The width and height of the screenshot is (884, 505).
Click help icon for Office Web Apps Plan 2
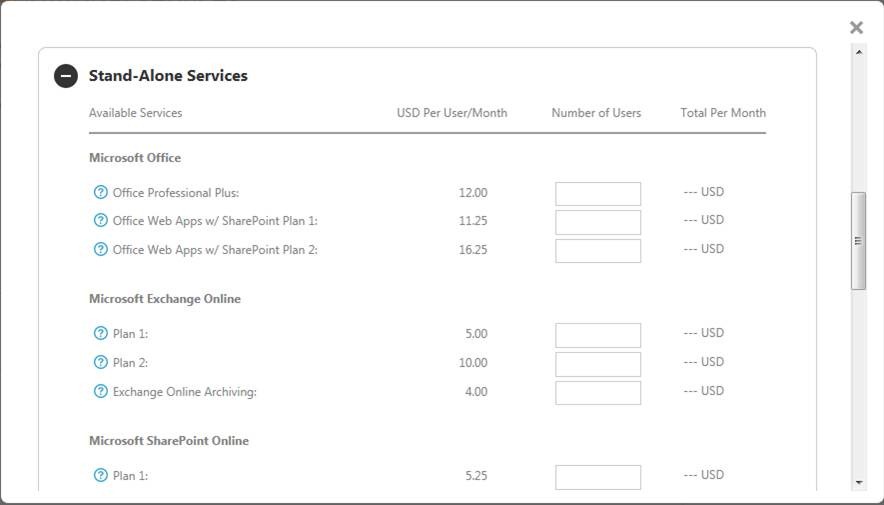click(100, 249)
